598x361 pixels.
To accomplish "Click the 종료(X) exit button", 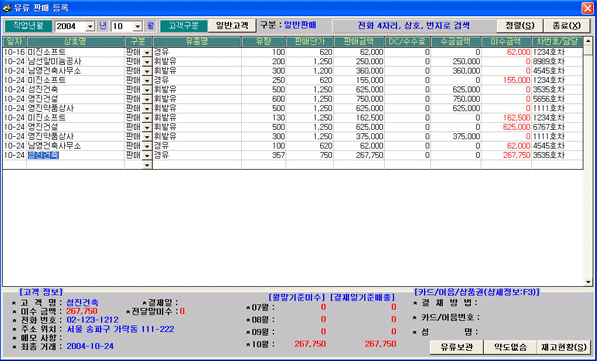I will click(x=566, y=26).
